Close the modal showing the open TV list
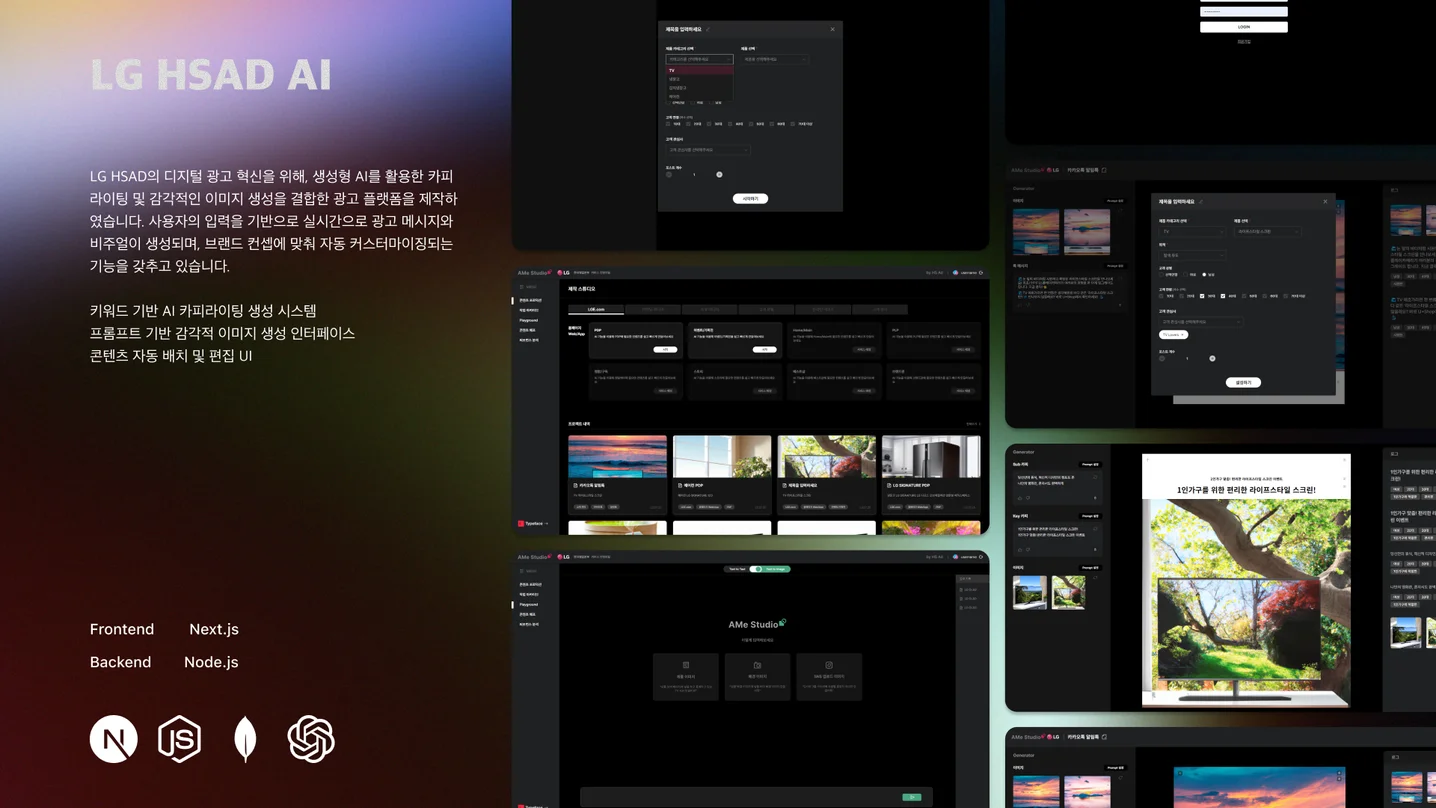Screen dimensions: 1436x808 tap(832, 29)
